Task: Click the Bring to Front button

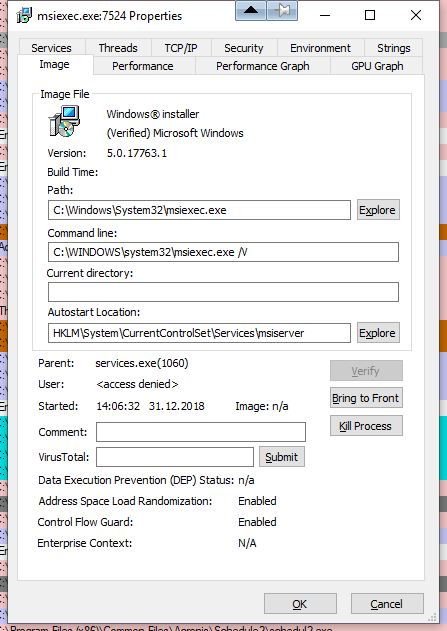Action: (x=366, y=398)
